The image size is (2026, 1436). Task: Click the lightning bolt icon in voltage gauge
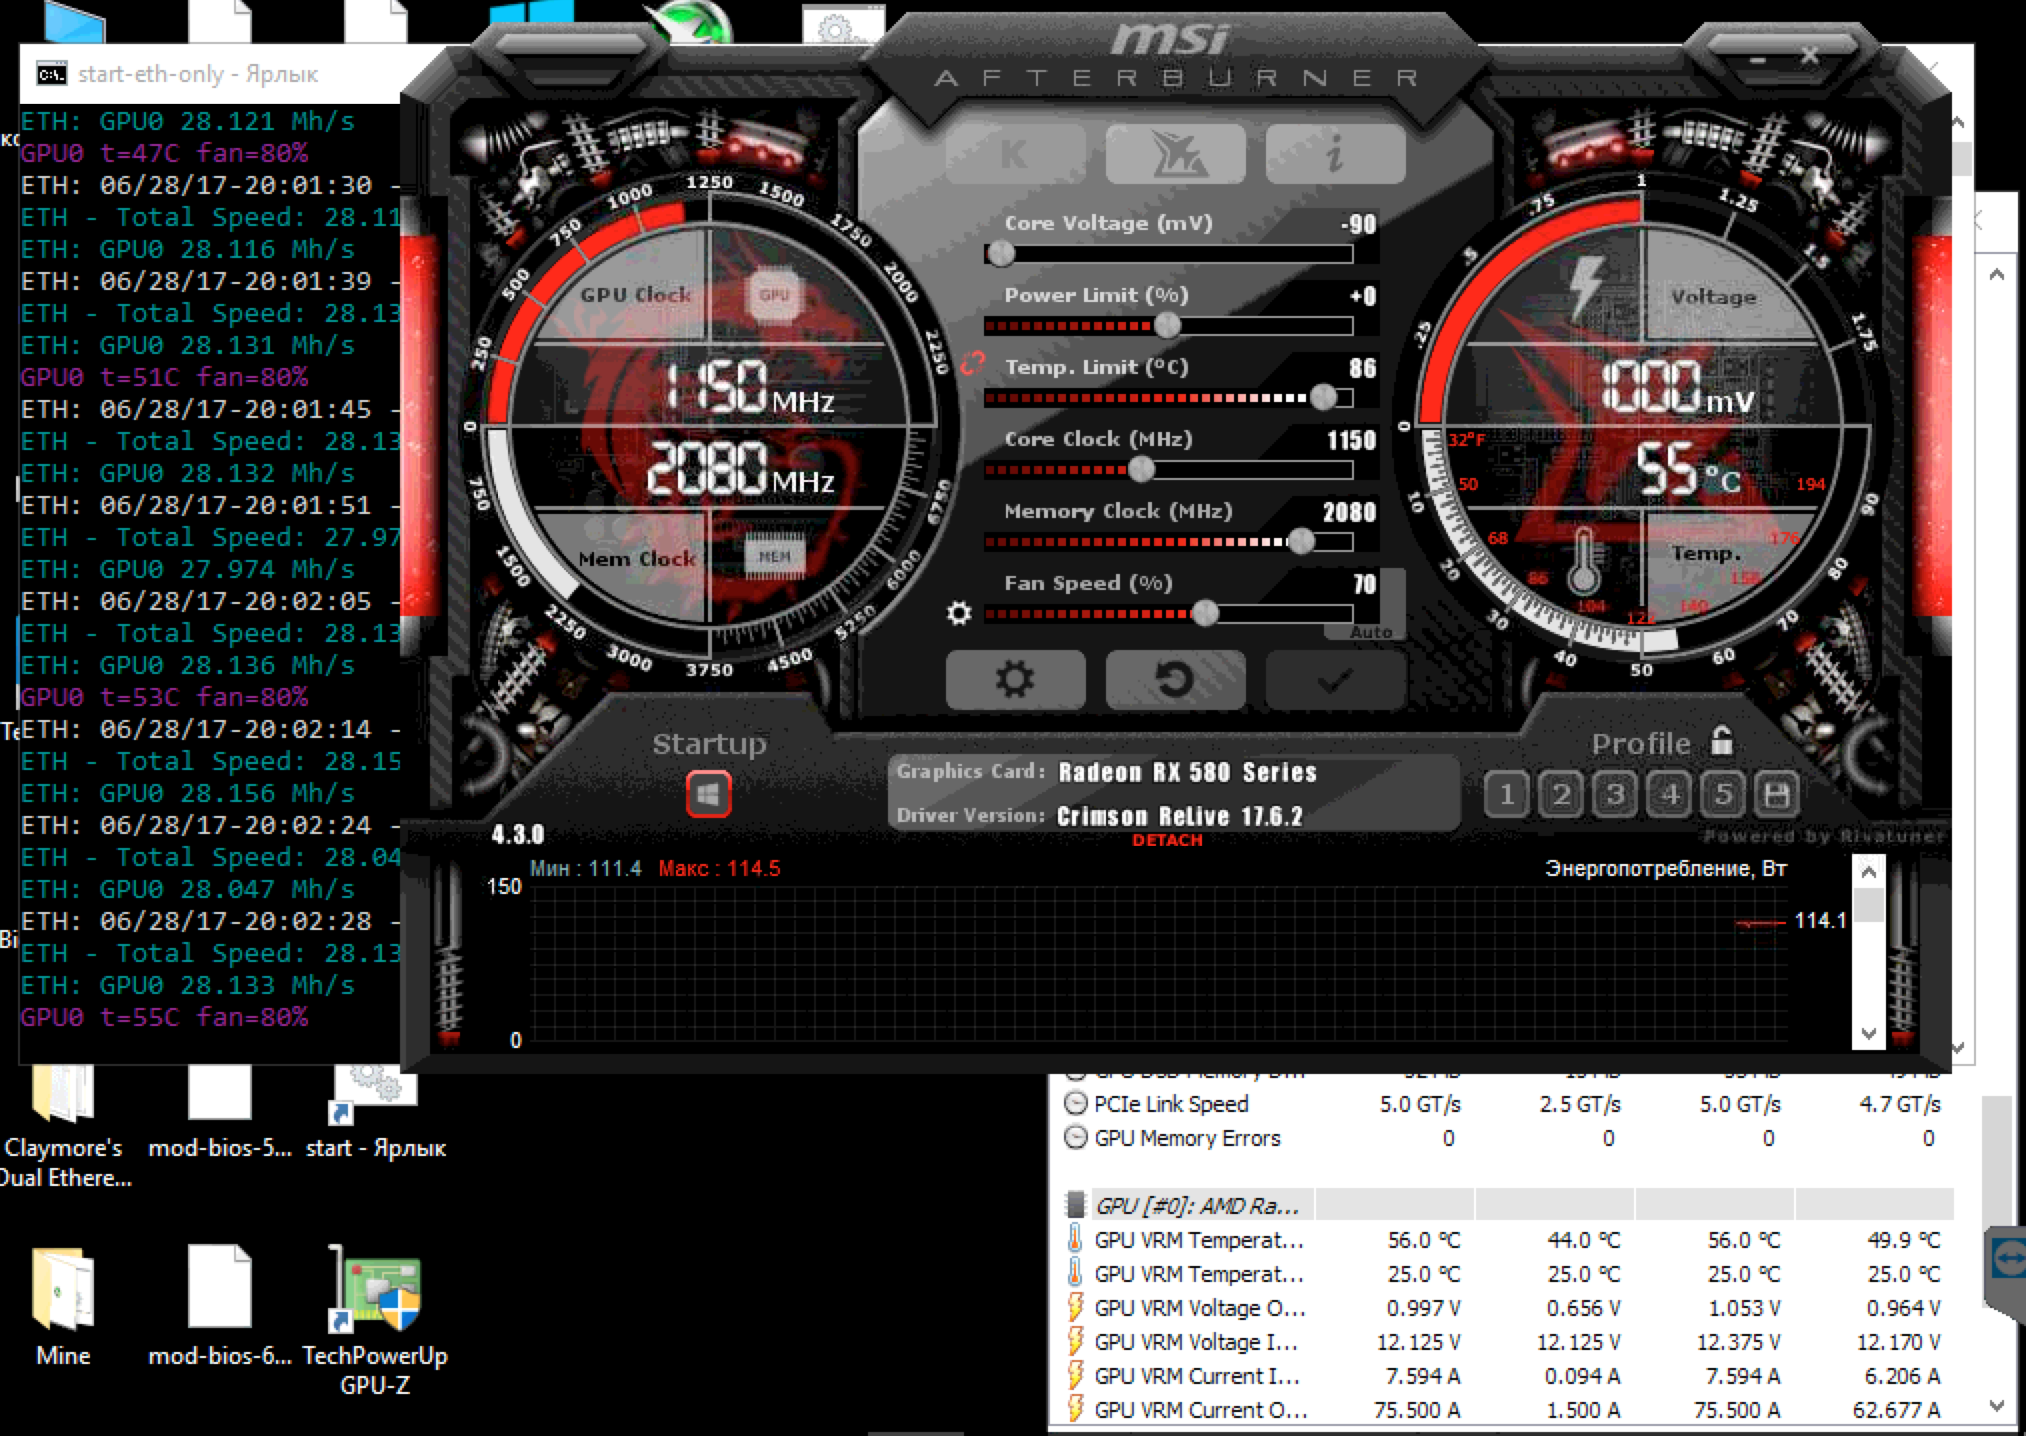(x=1586, y=287)
